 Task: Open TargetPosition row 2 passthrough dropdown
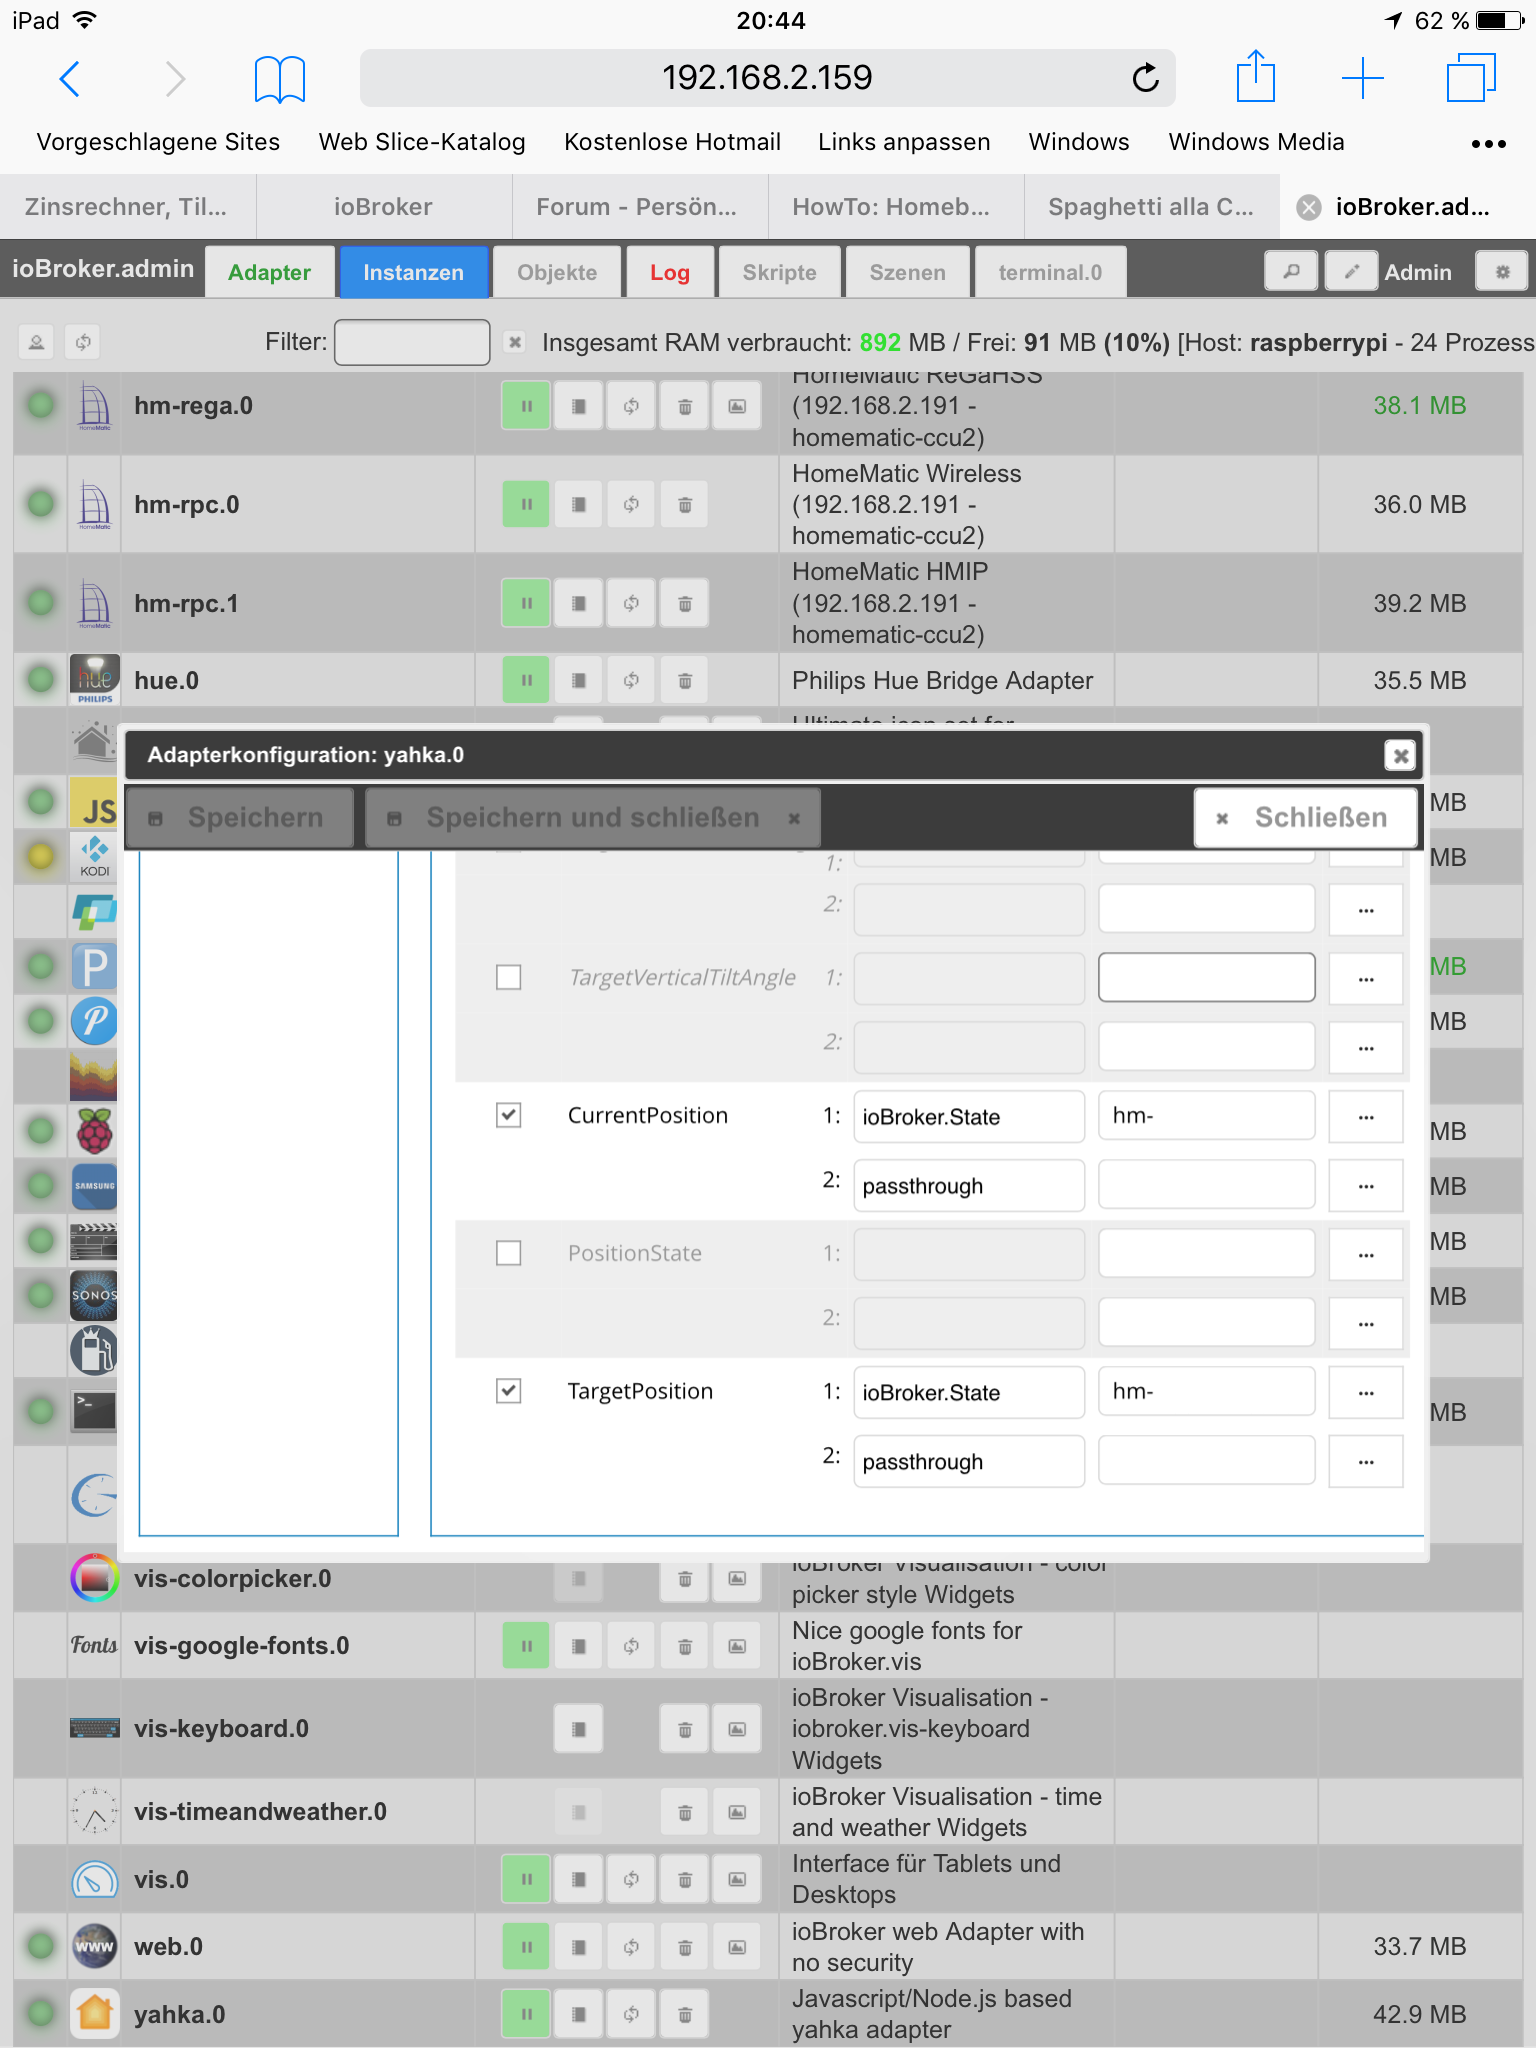(969, 1462)
